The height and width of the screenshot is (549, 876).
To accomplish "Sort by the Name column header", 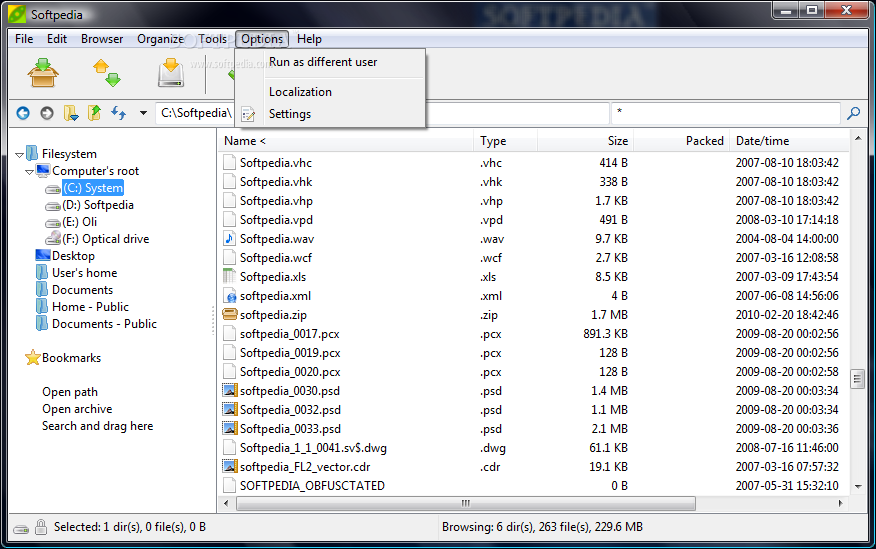I will coord(345,141).
